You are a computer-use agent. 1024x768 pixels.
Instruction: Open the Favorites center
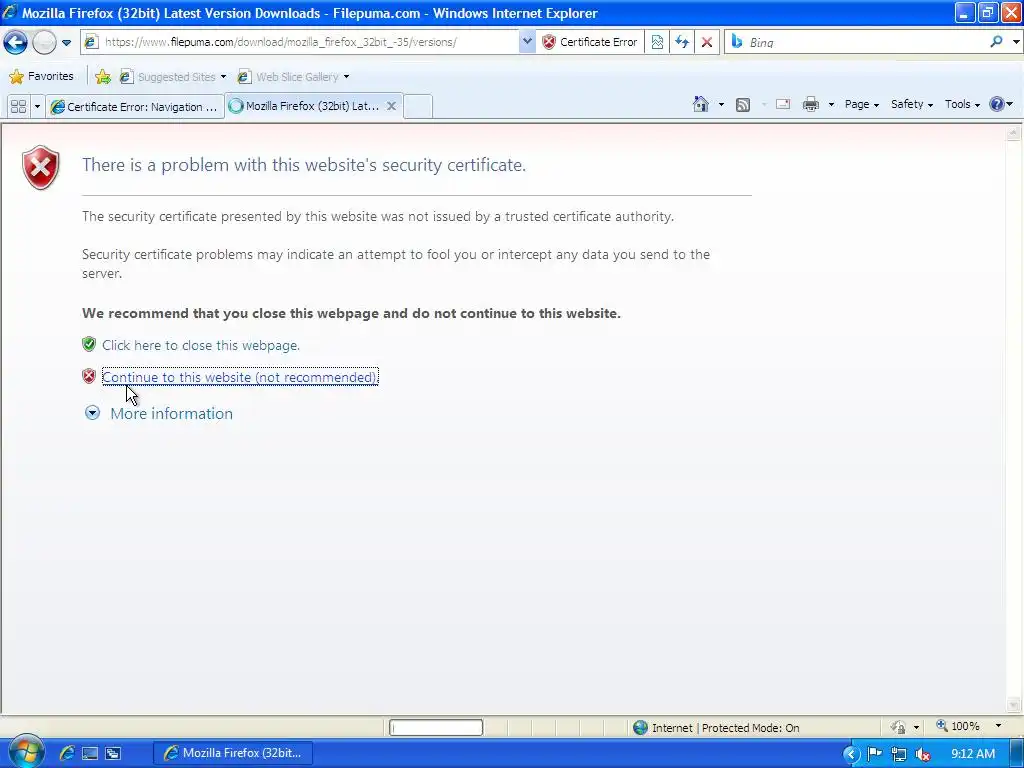pos(41,76)
